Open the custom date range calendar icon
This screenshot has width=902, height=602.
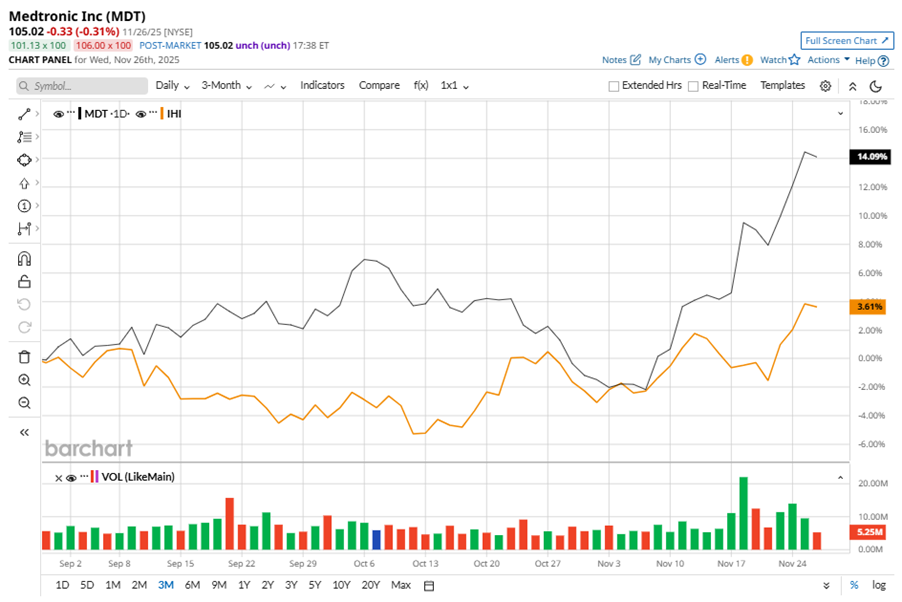pyautogui.click(x=429, y=586)
